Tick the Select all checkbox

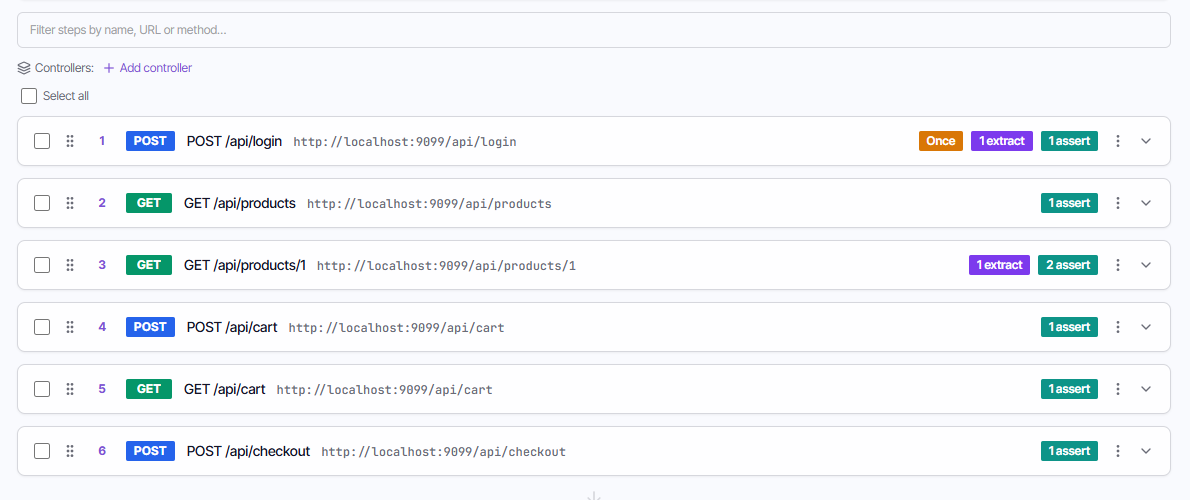[x=29, y=96]
